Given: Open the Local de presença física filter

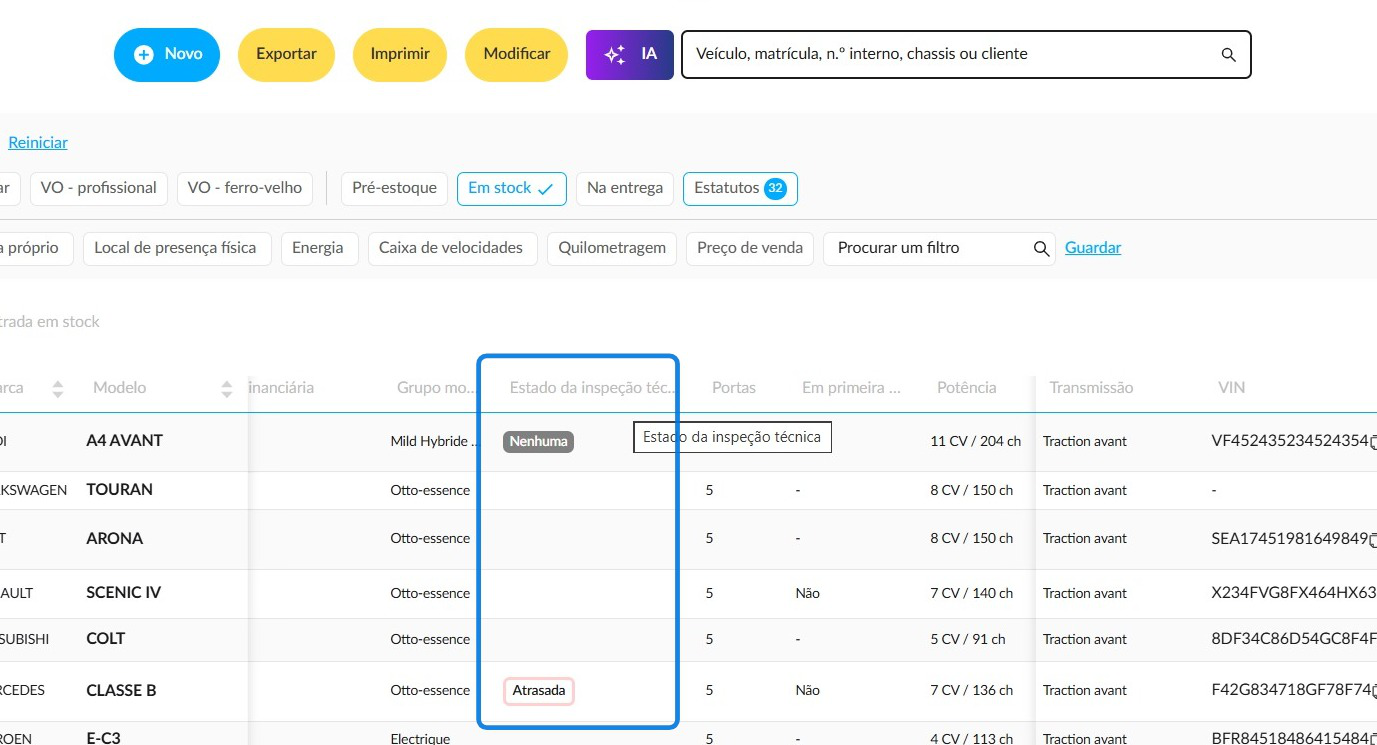Looking at the screenshot, I should pyautogui.click(x=176, y=249).
